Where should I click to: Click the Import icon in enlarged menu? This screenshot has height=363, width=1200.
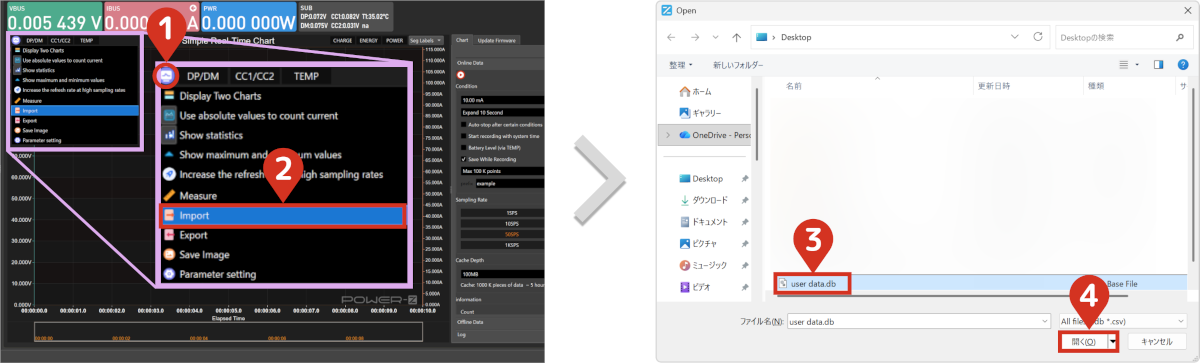[x=170, y=215]
